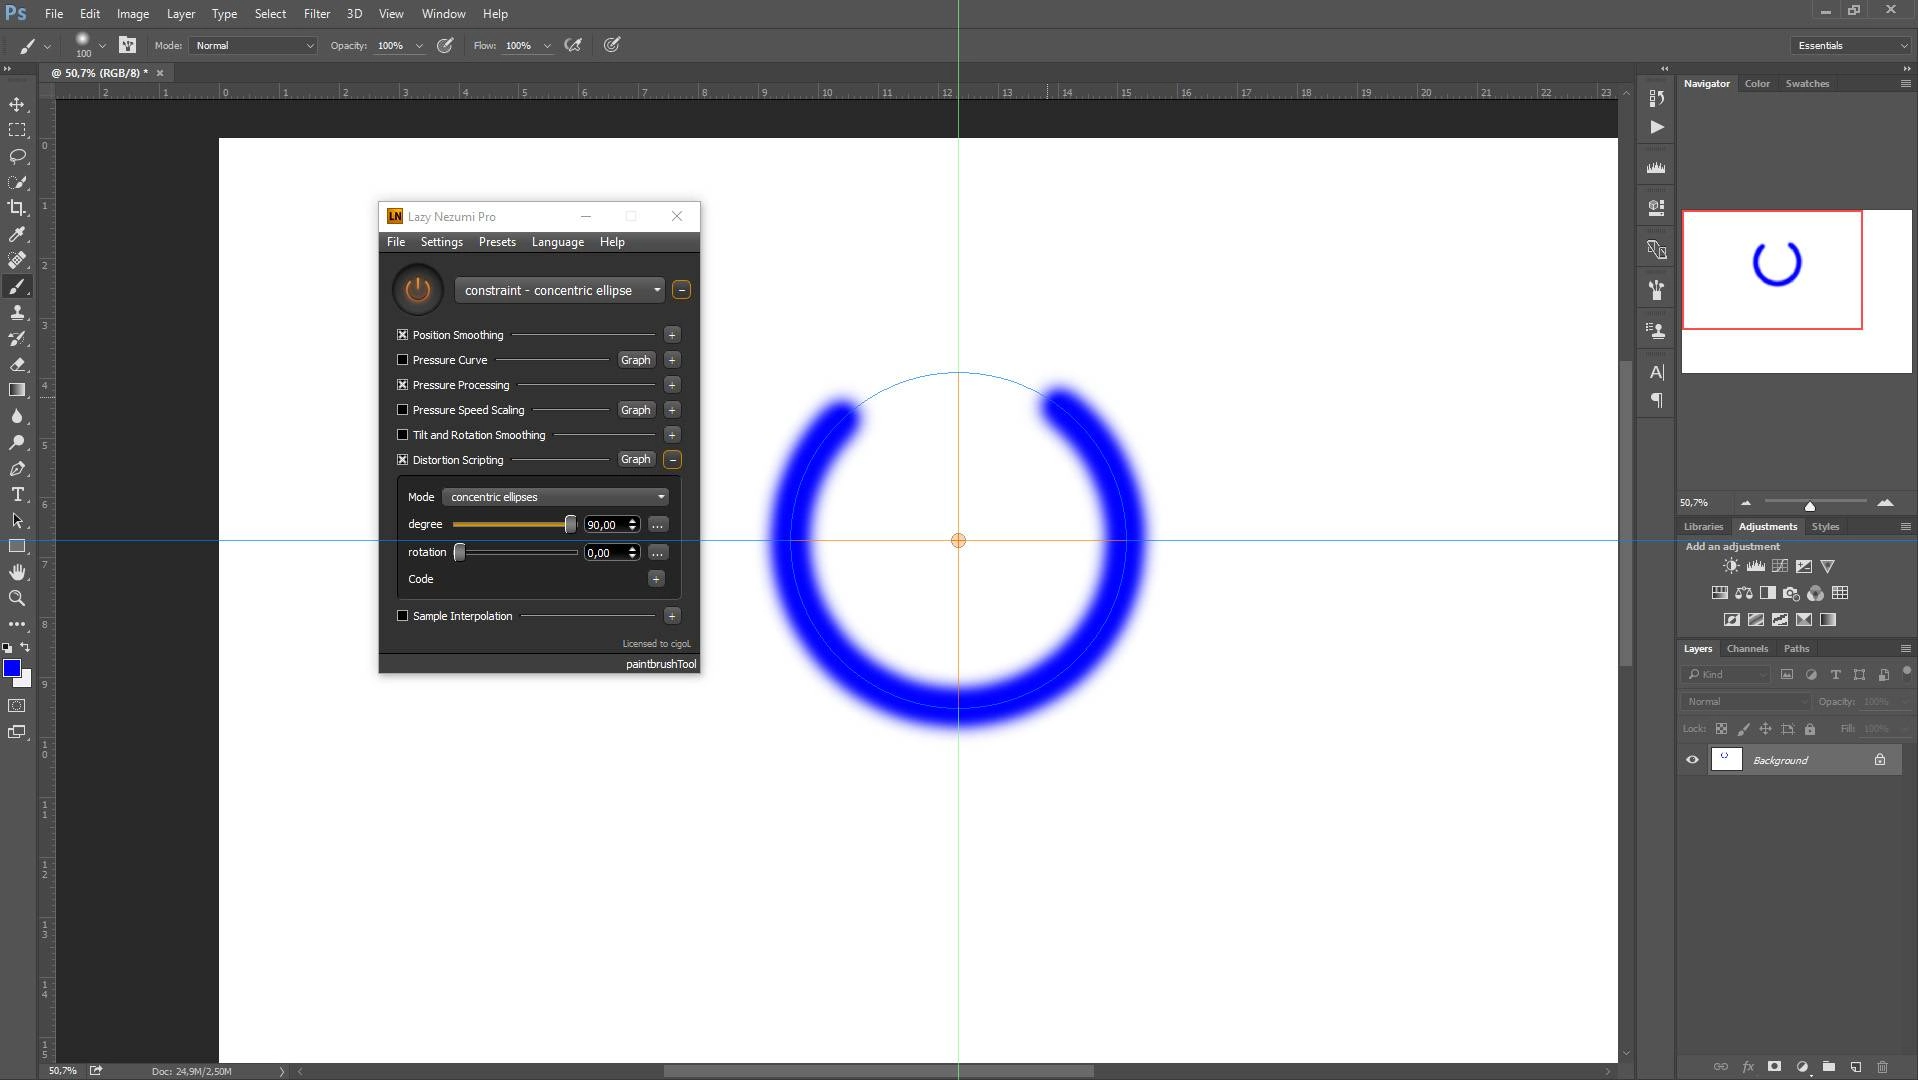
Task: Click the Brightness/Contrast adjustment icon
Action: (x=1731, y=566)
